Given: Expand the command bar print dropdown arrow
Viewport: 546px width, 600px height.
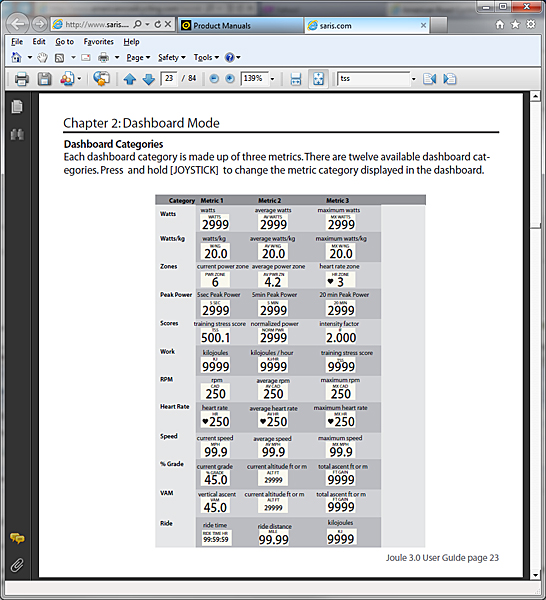Looking at the screenshot, I should [x=117, y=58].
